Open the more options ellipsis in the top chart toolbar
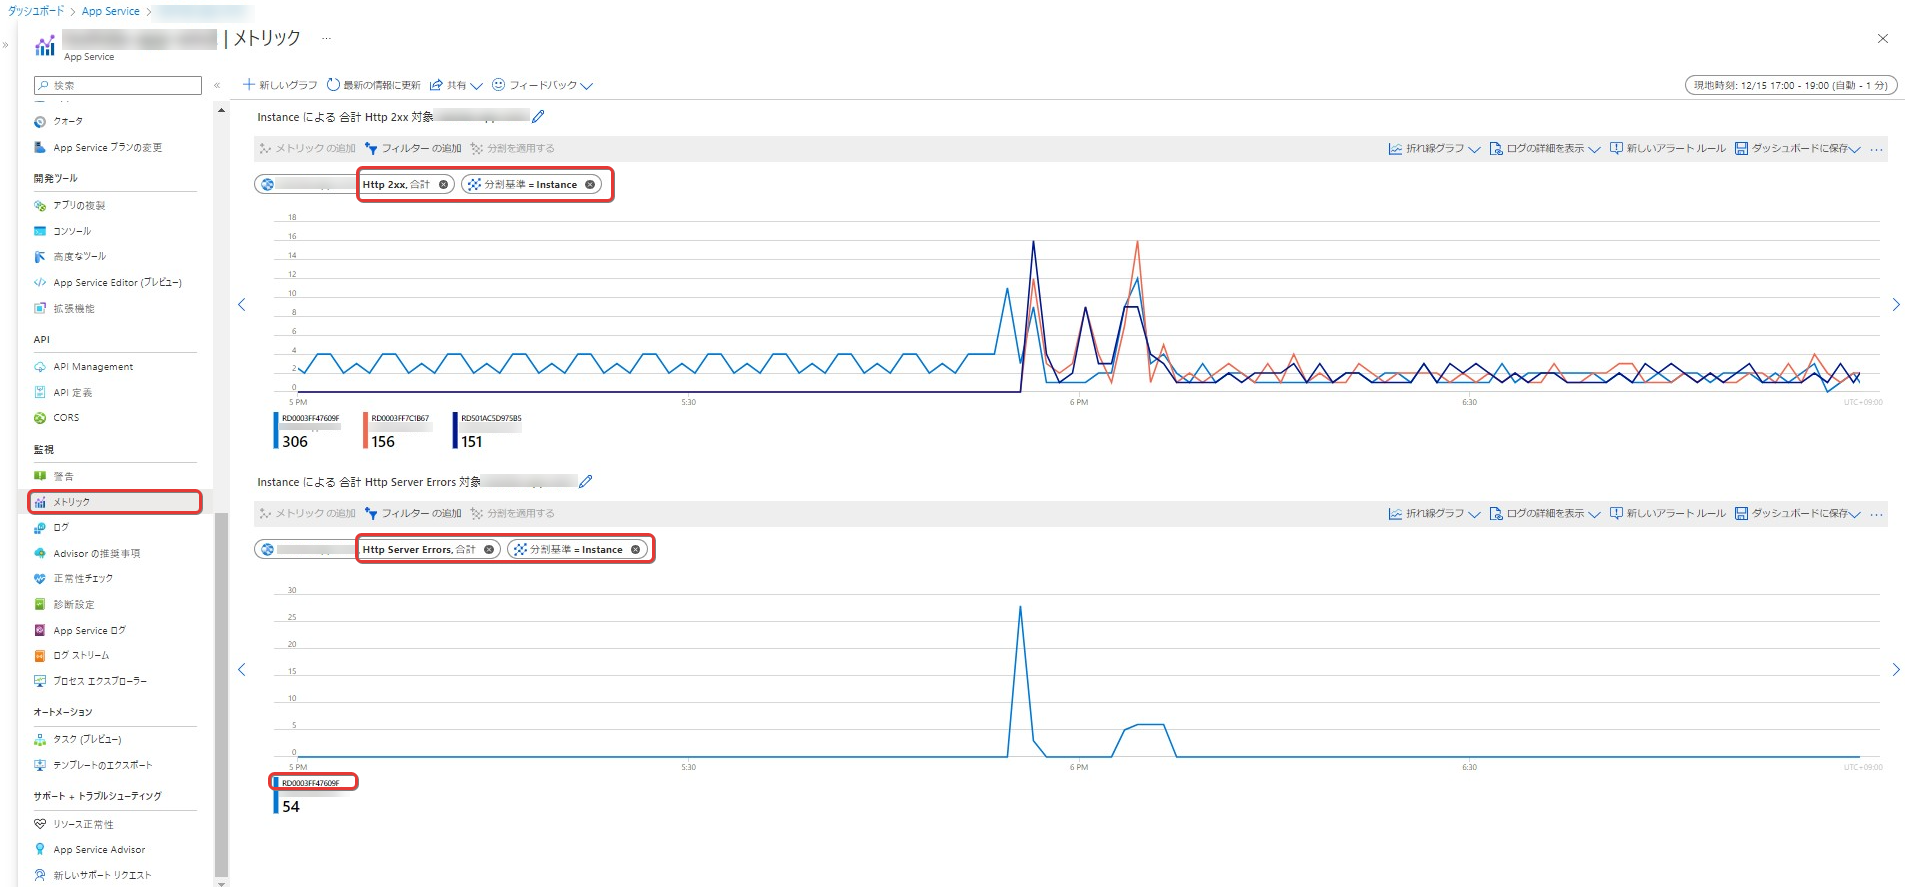The width and height of the screenshot is (1905, 887). 1876,149
